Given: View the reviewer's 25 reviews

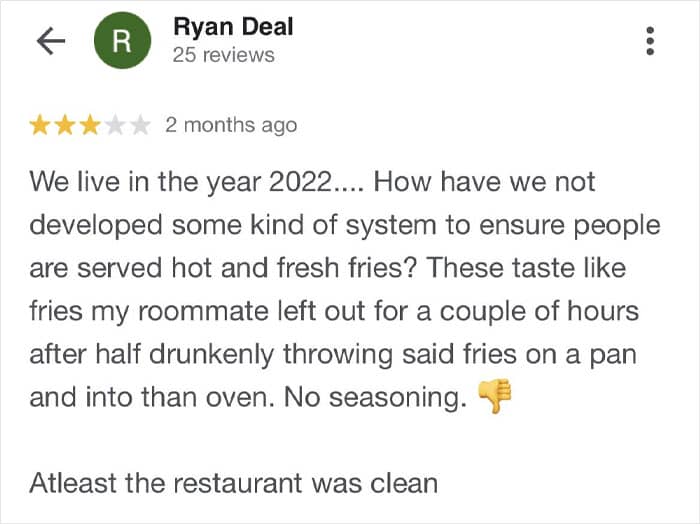Looking at the screenshot, I should tap(223, 54).
